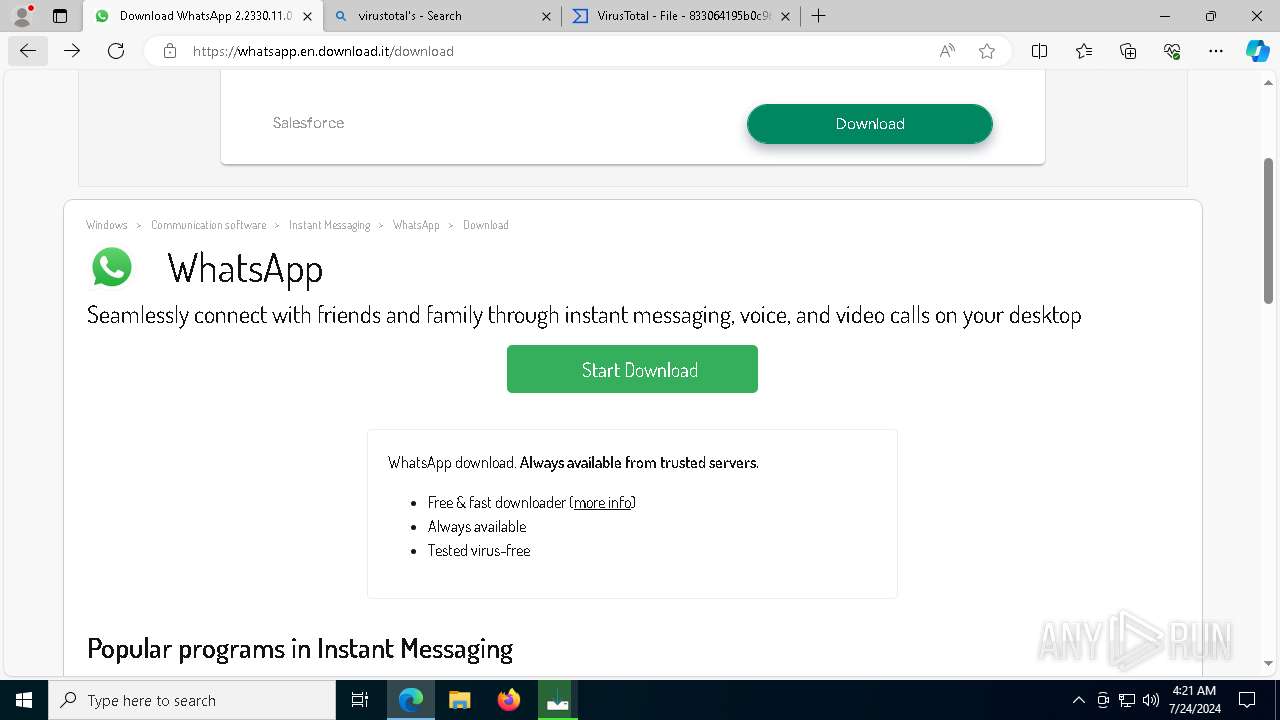Open volume control in tray

pos(1150,700)
